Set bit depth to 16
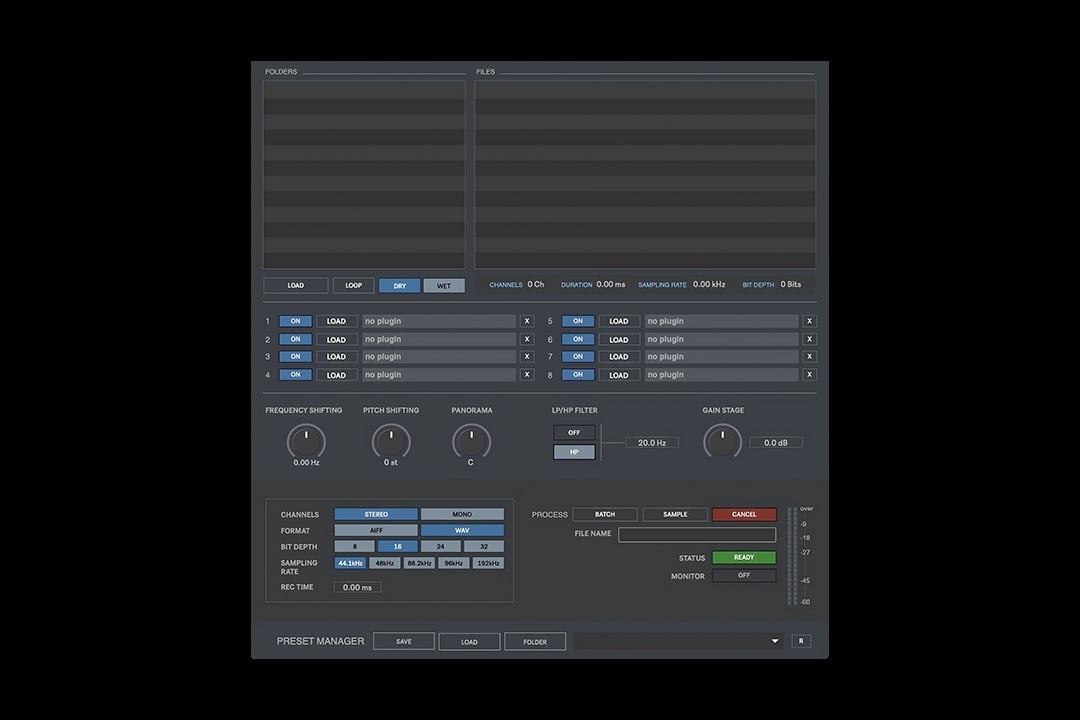The image size is (1080, 720). (x=397, y=546)
